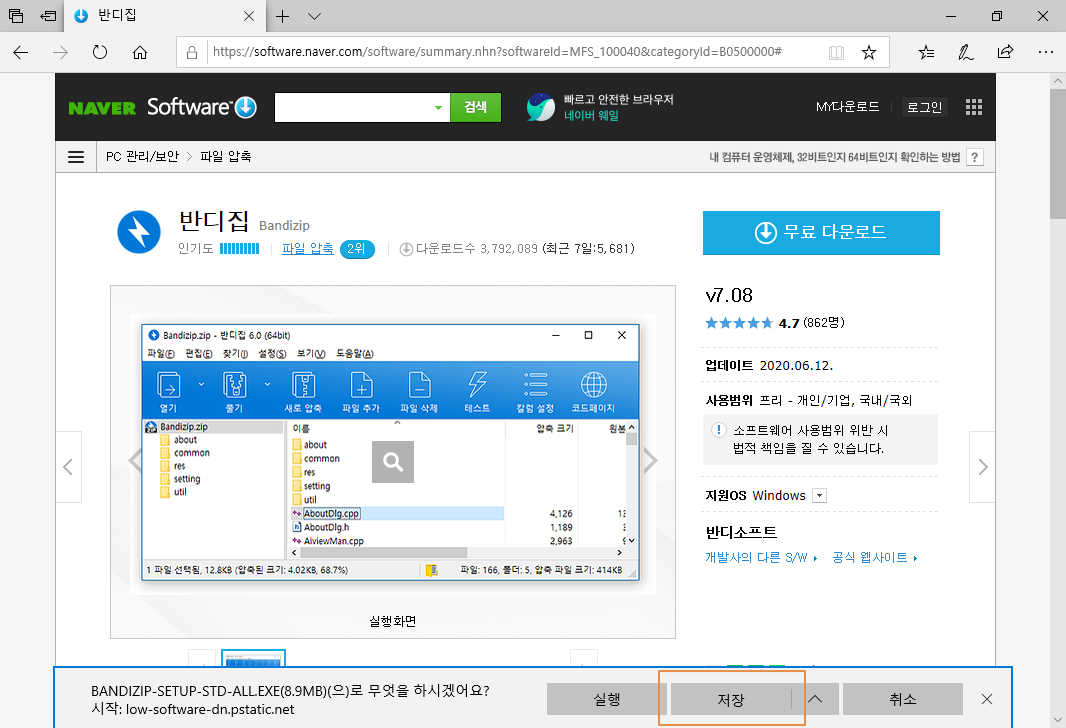1066x728 pixels.
Task: Show previous screenshot with left arrow
Action: pos(135,461)
